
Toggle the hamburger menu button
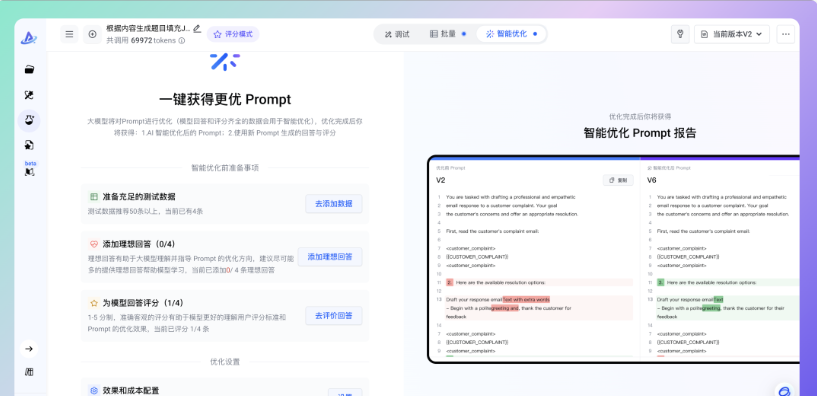click(x=69, y=34)
